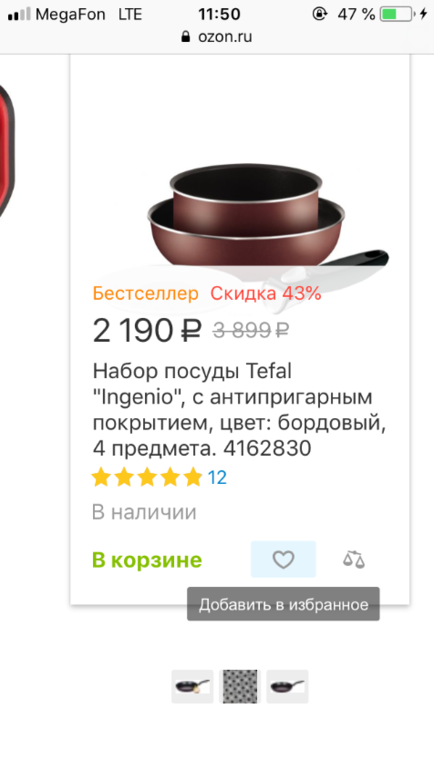434x770 pixels.
Task: Tap the rotation lock status icon
Action: 320,14
